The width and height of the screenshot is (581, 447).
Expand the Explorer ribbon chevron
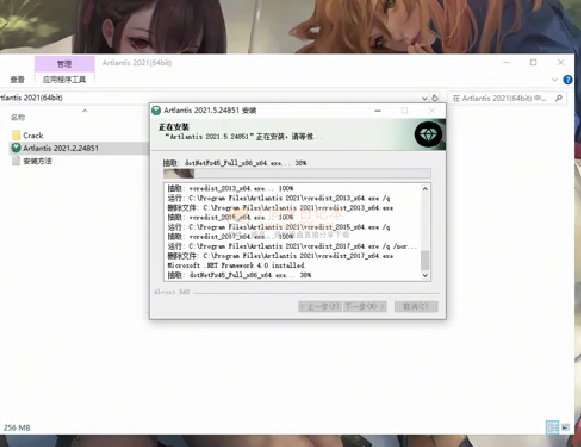555,80
